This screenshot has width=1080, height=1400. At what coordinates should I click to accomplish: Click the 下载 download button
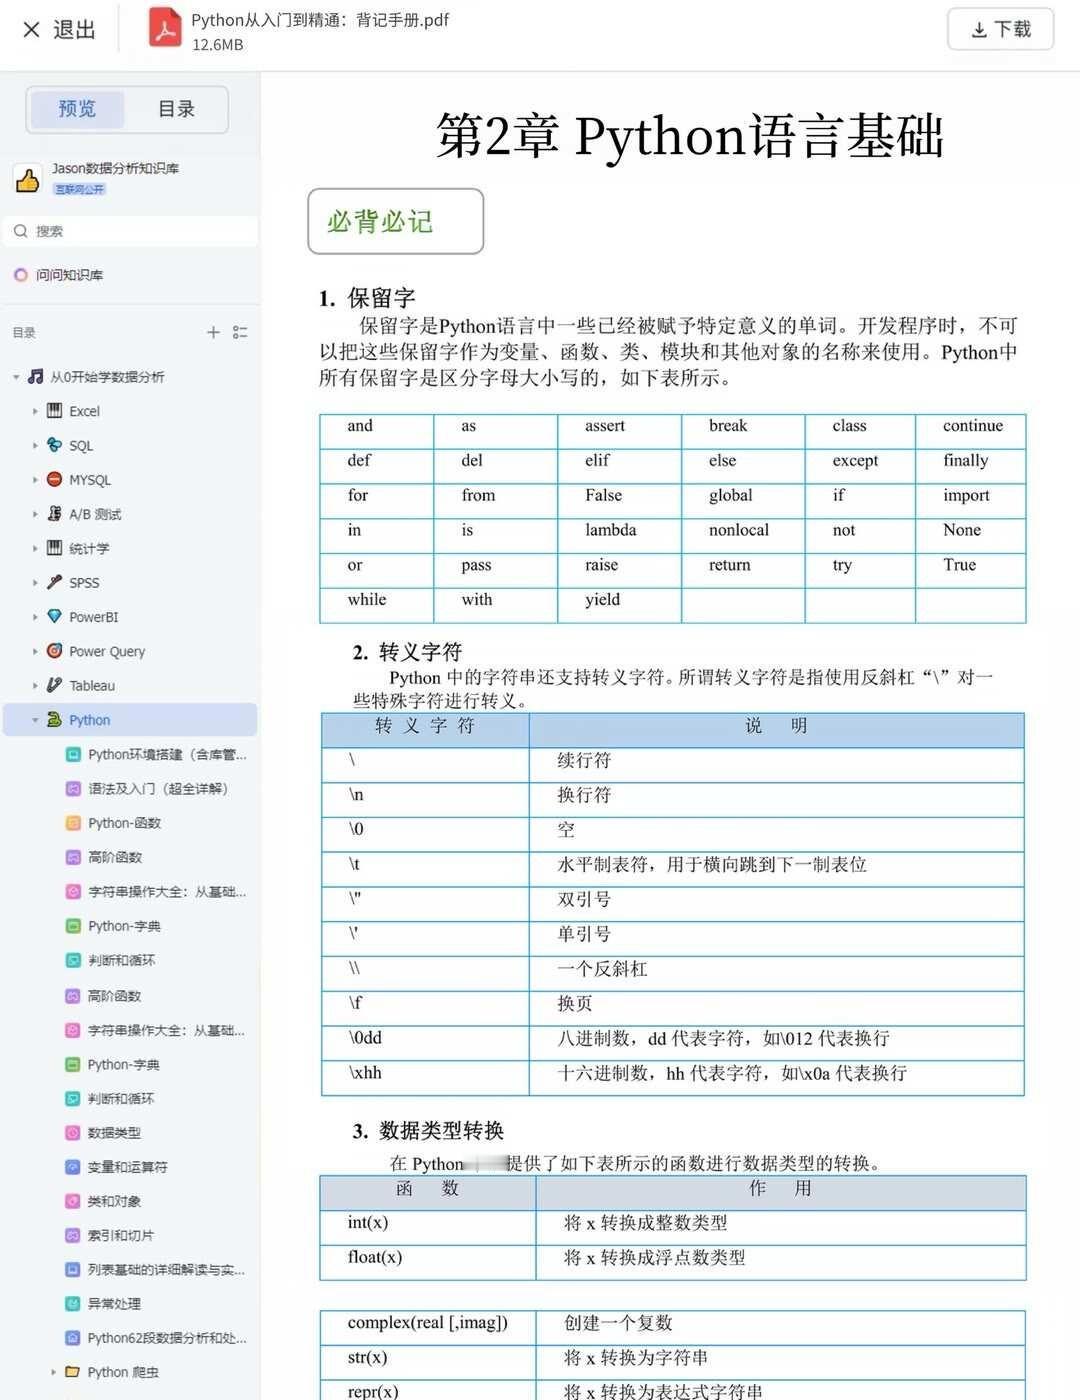1001,29
